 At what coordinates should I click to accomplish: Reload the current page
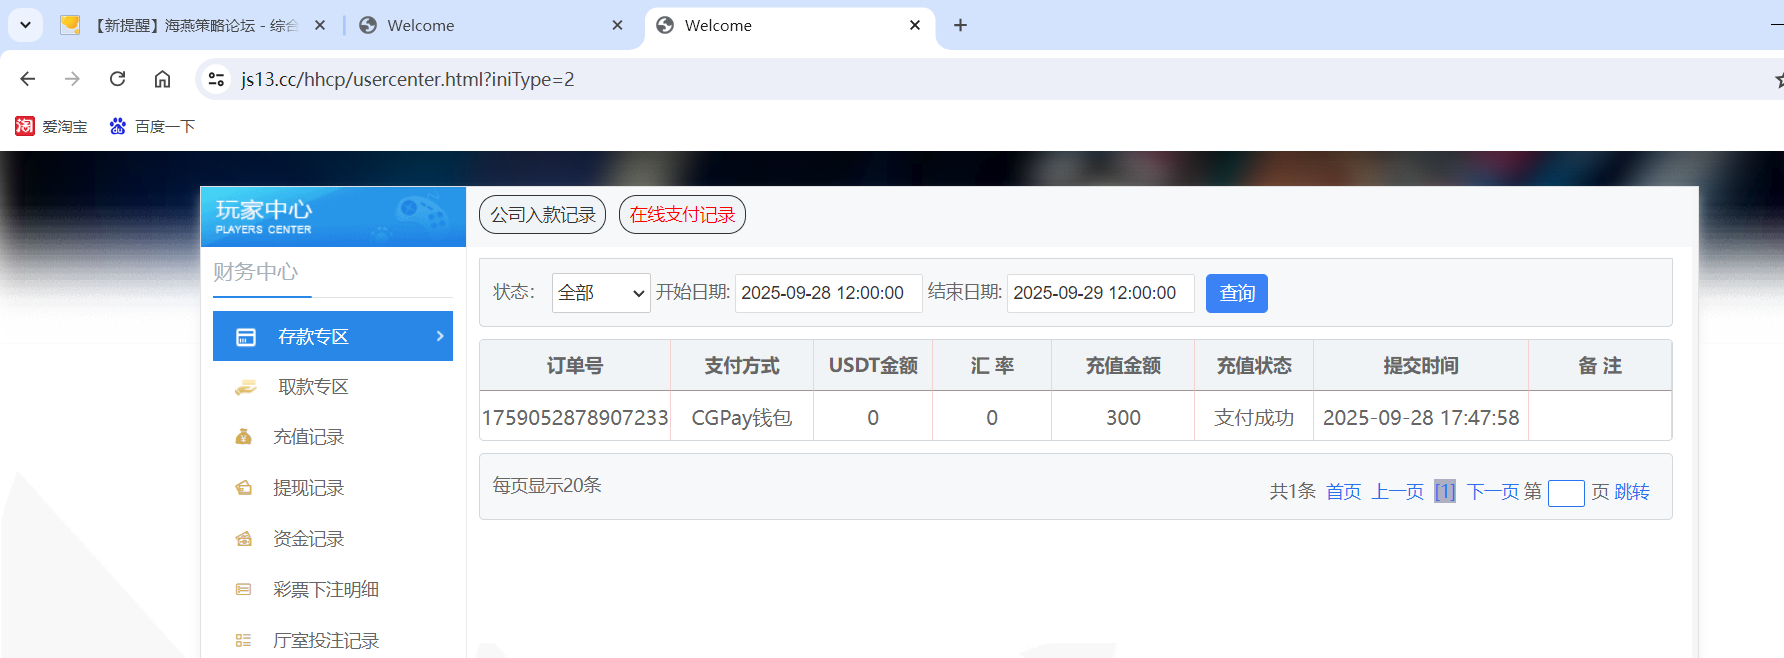click(x=117, y=79)
